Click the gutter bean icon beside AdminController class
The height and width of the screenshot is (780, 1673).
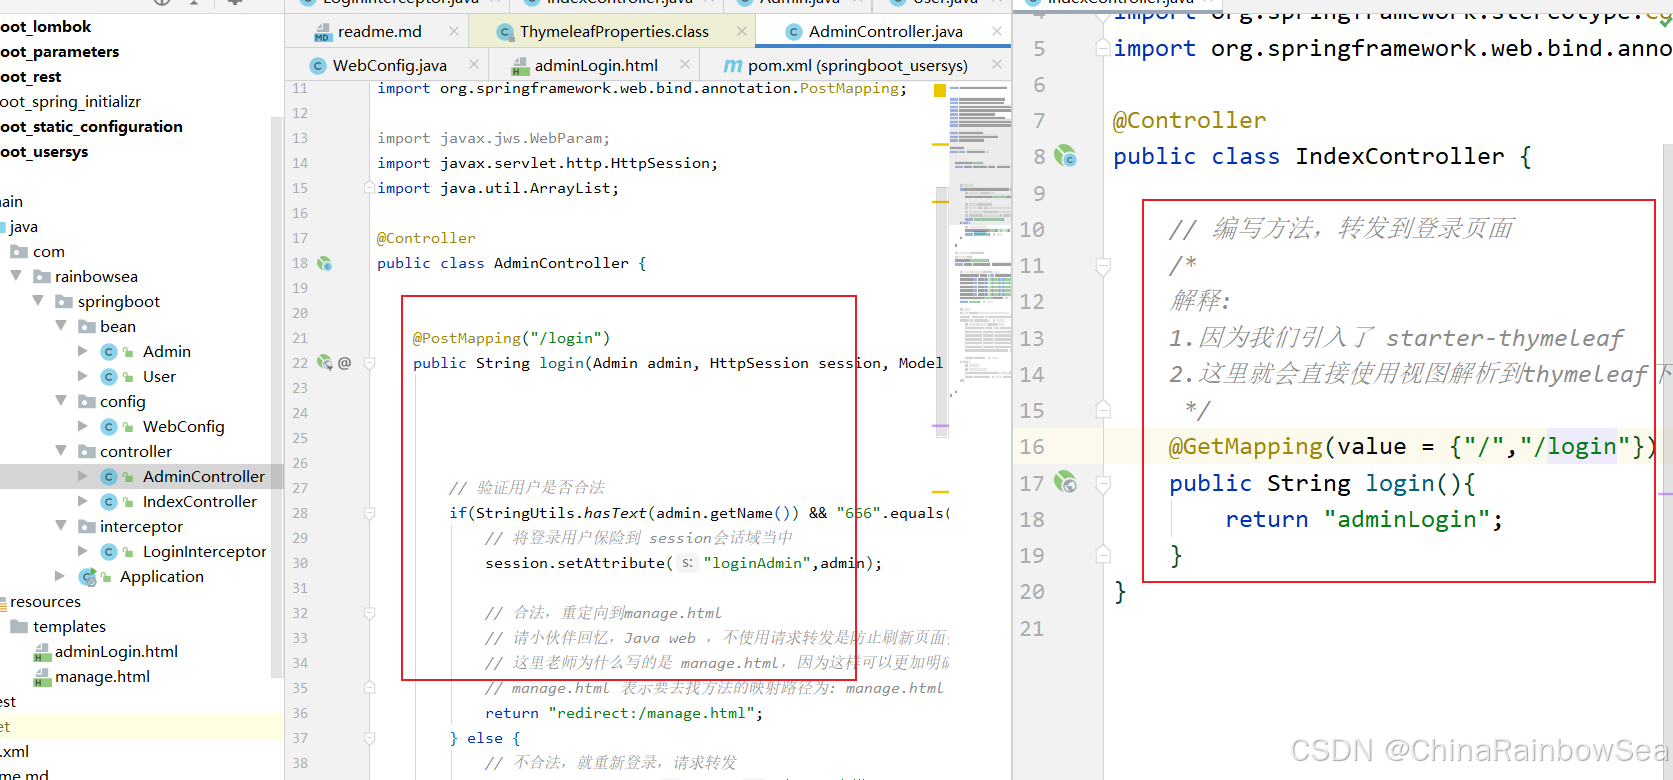point(324,264)
